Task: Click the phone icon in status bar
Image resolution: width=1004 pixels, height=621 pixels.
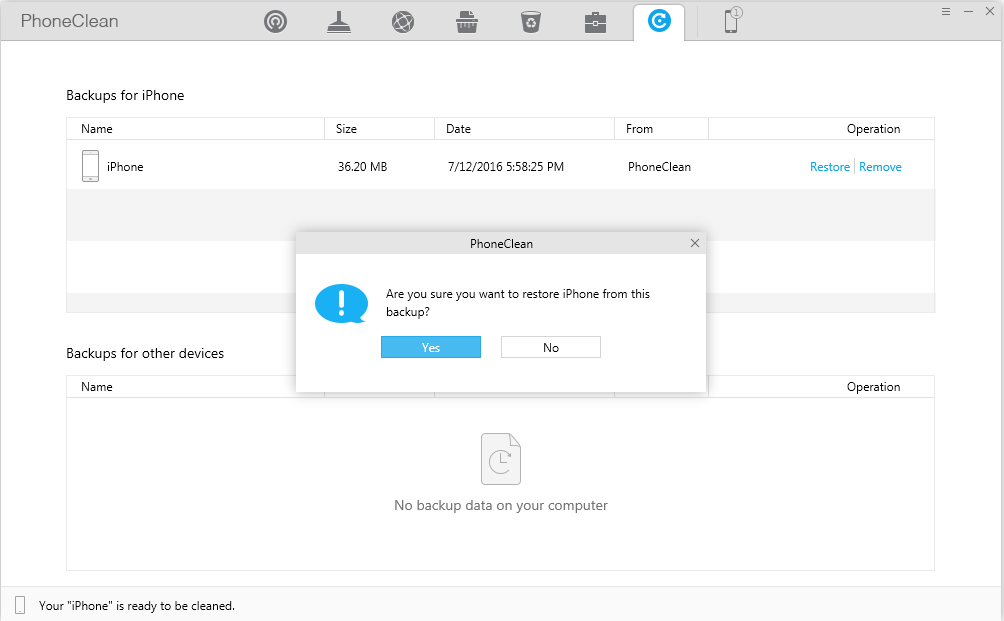Action: [20, 604]
